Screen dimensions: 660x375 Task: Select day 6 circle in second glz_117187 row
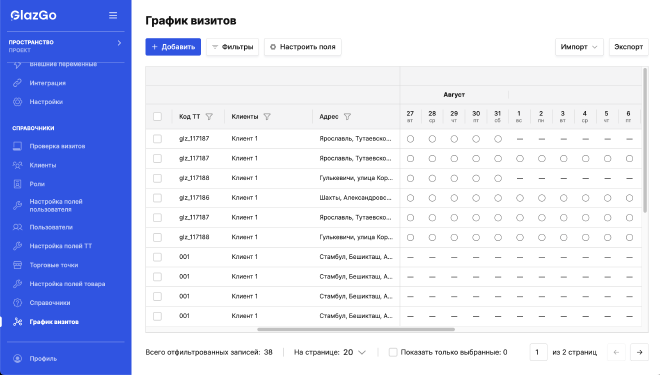[629, 159]
